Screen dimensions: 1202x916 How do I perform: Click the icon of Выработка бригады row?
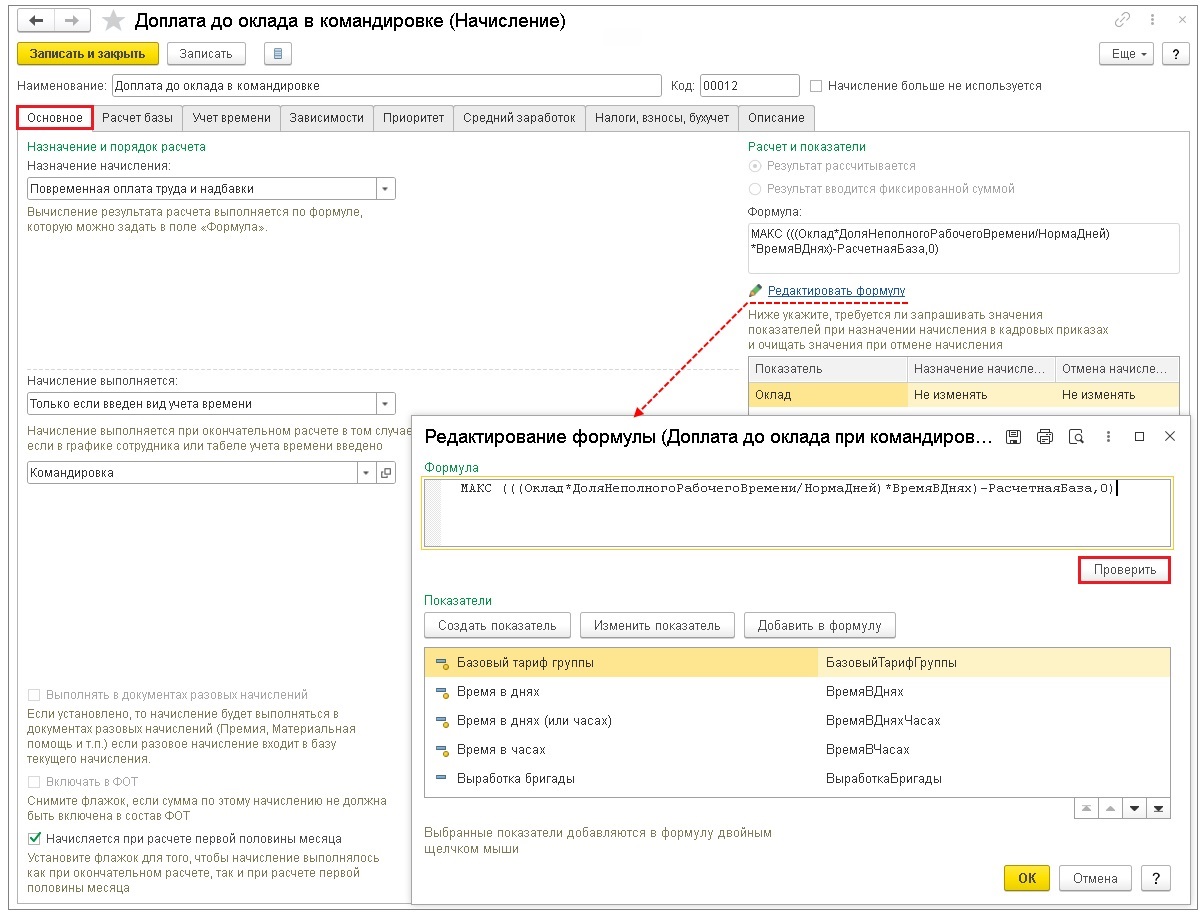pyautogui.click(x=441, y=778)
